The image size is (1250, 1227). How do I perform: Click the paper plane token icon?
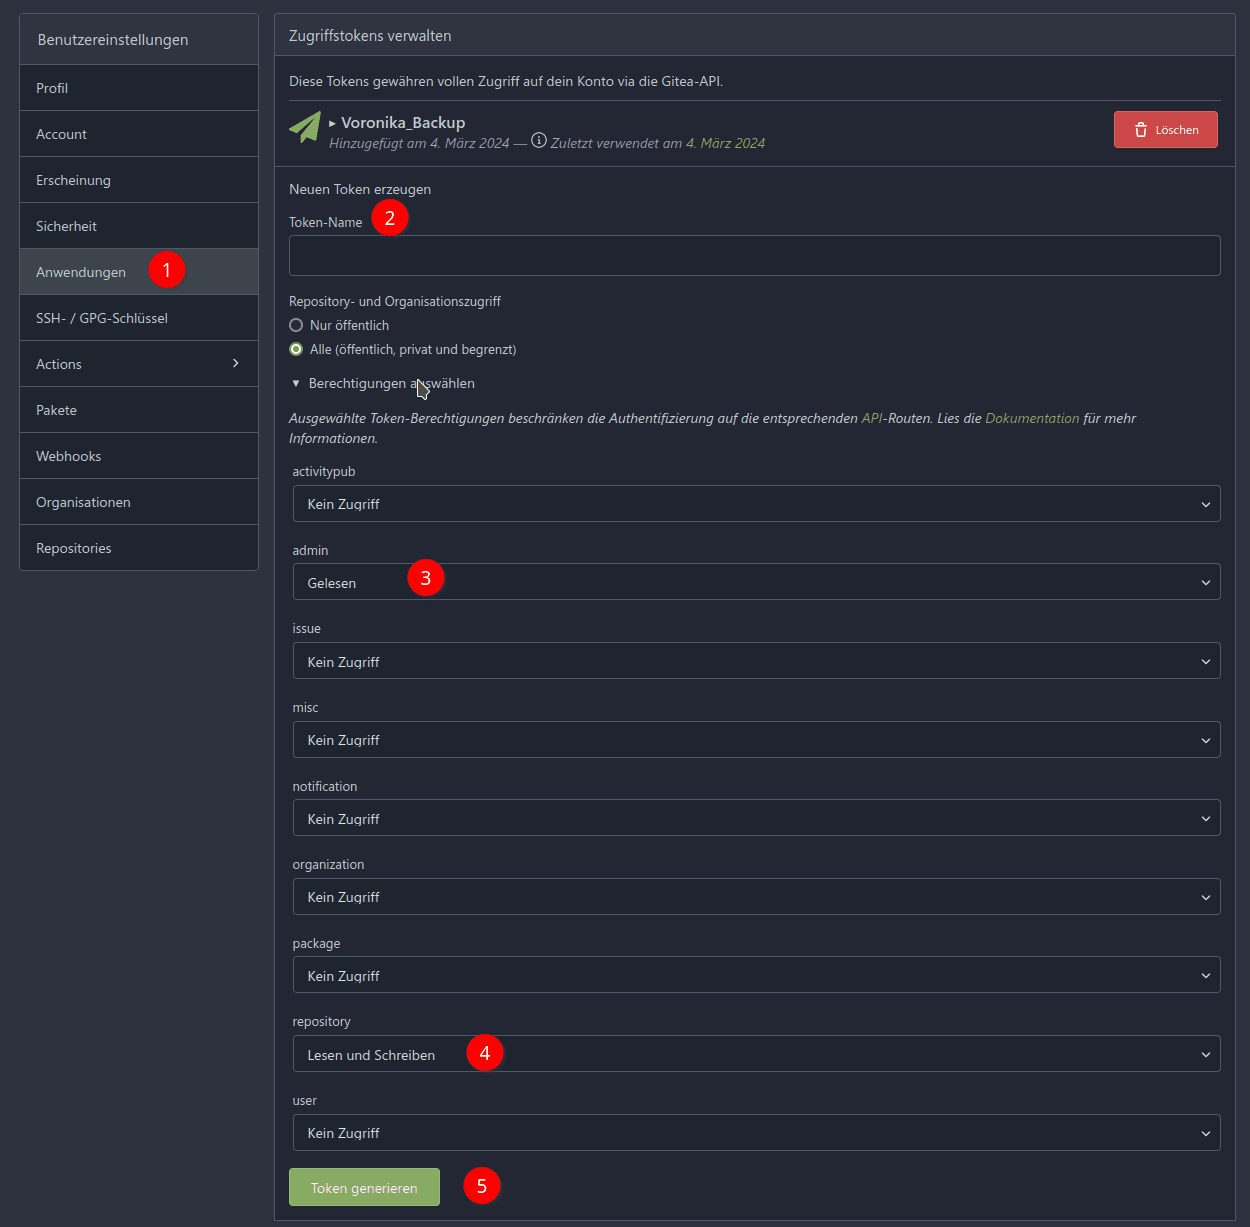pyautogui.click(x=305, y=127)
